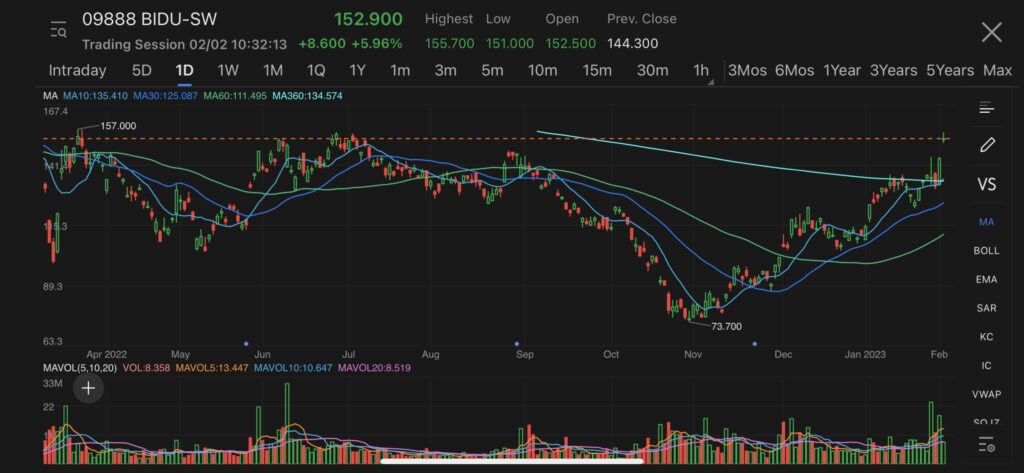
Task: Open the chart list lines icon
Action: [987, 108]
